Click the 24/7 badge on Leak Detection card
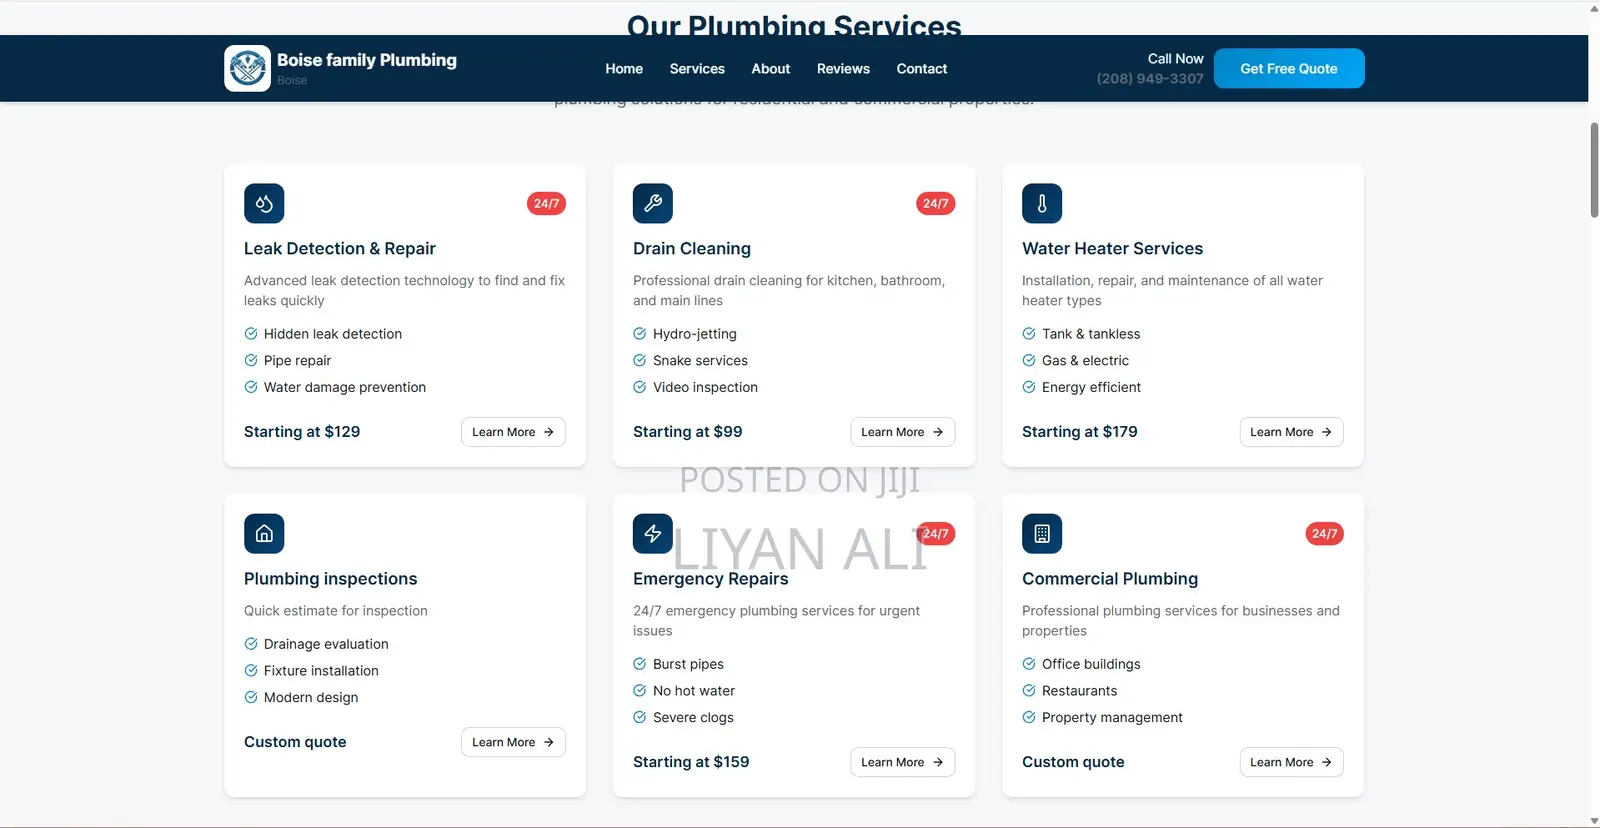 [546, 203]
